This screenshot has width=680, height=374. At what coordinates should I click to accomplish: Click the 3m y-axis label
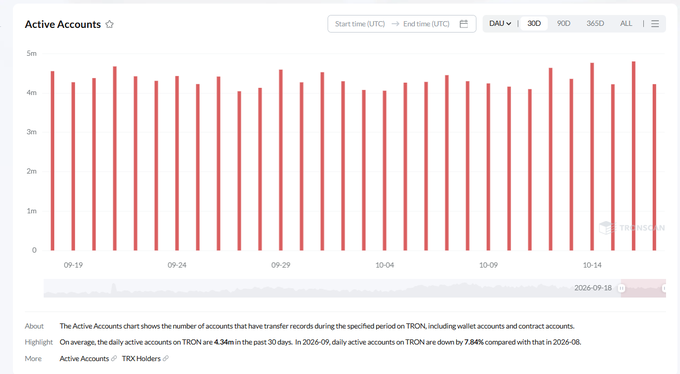(x=32, y=132)
